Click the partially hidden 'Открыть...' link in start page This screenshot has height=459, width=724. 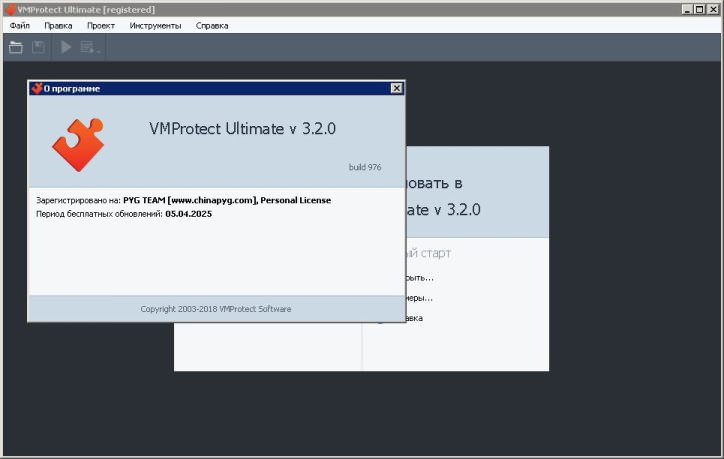point(420,278)
